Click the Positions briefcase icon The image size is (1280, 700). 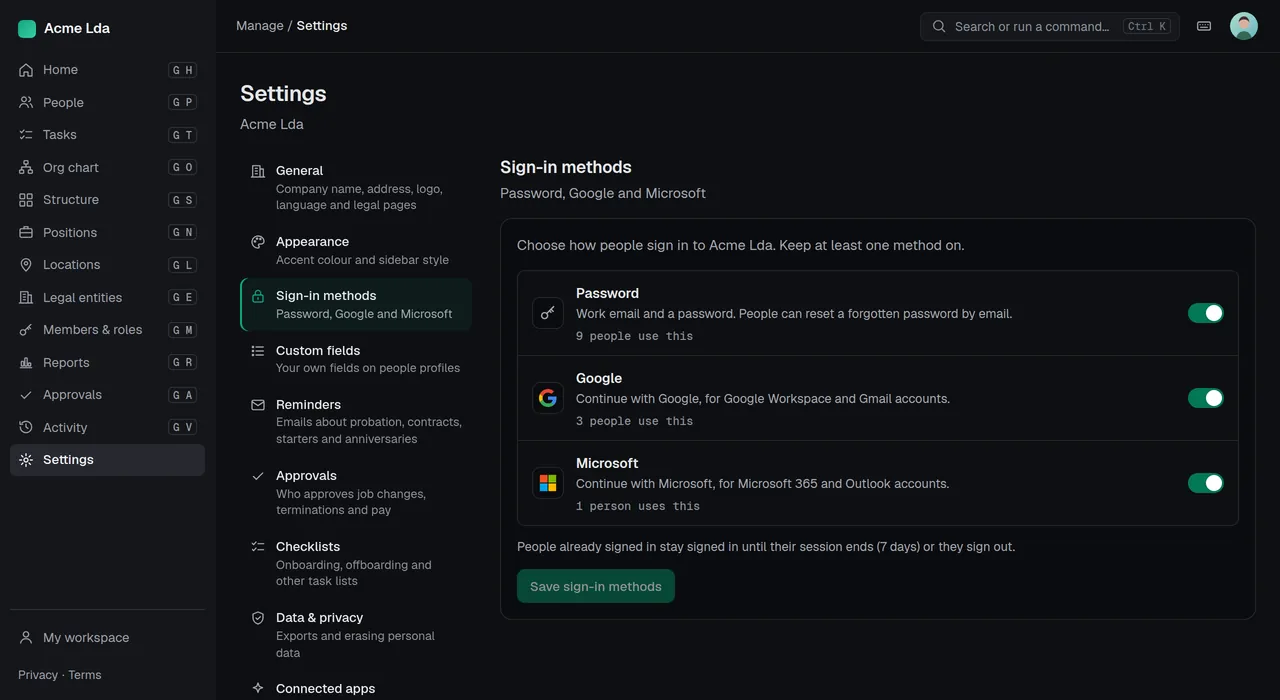pos(26,232)
